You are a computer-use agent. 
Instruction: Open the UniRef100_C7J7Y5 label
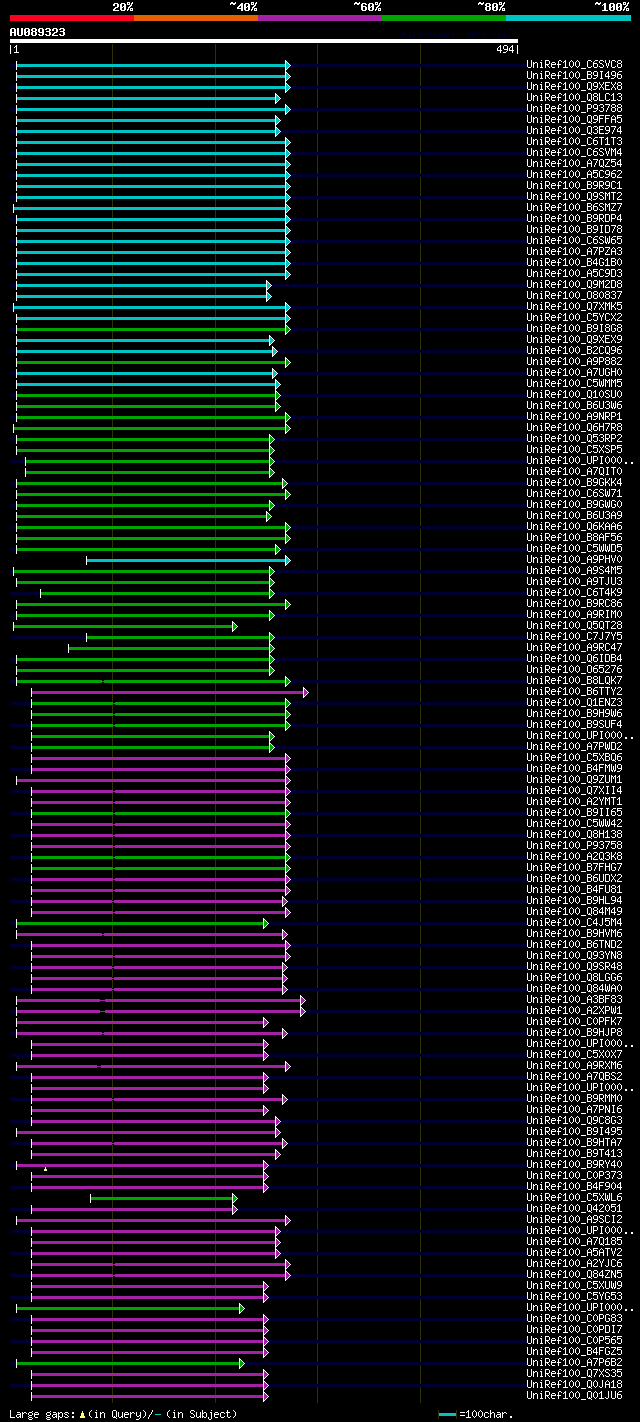click(574, 636)
